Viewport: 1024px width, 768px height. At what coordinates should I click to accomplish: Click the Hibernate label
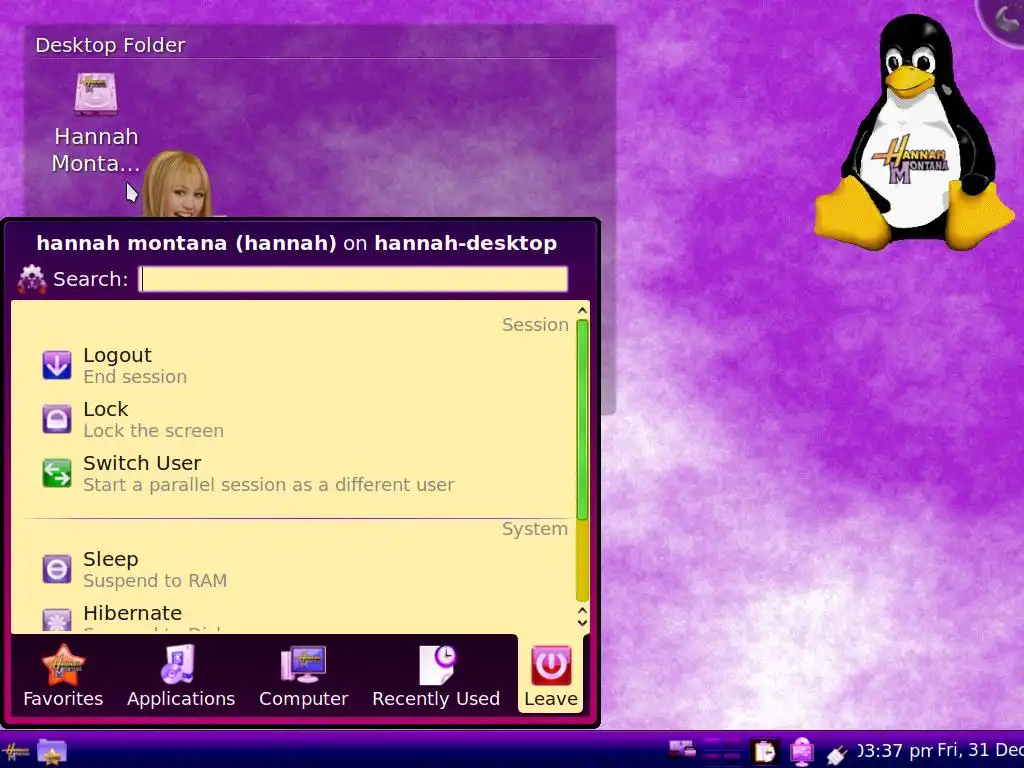coord(133,613)
